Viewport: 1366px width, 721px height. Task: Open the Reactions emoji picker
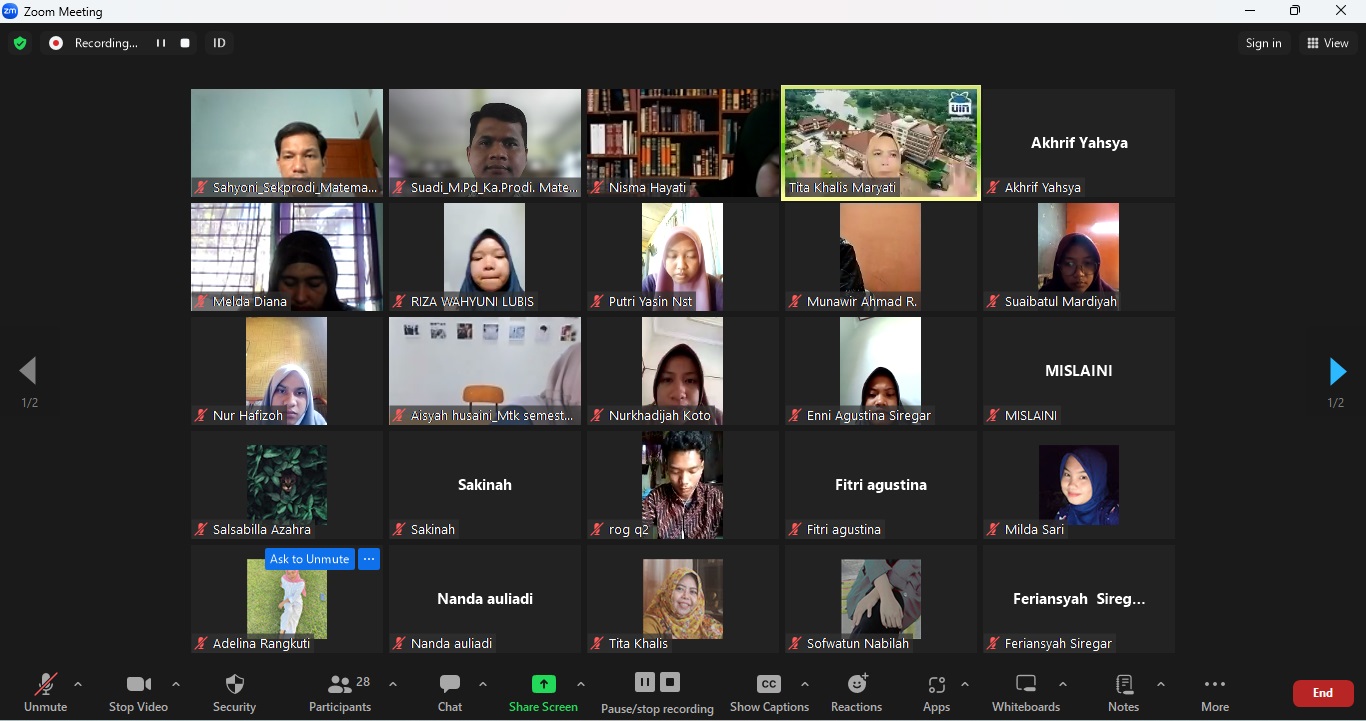857,692
